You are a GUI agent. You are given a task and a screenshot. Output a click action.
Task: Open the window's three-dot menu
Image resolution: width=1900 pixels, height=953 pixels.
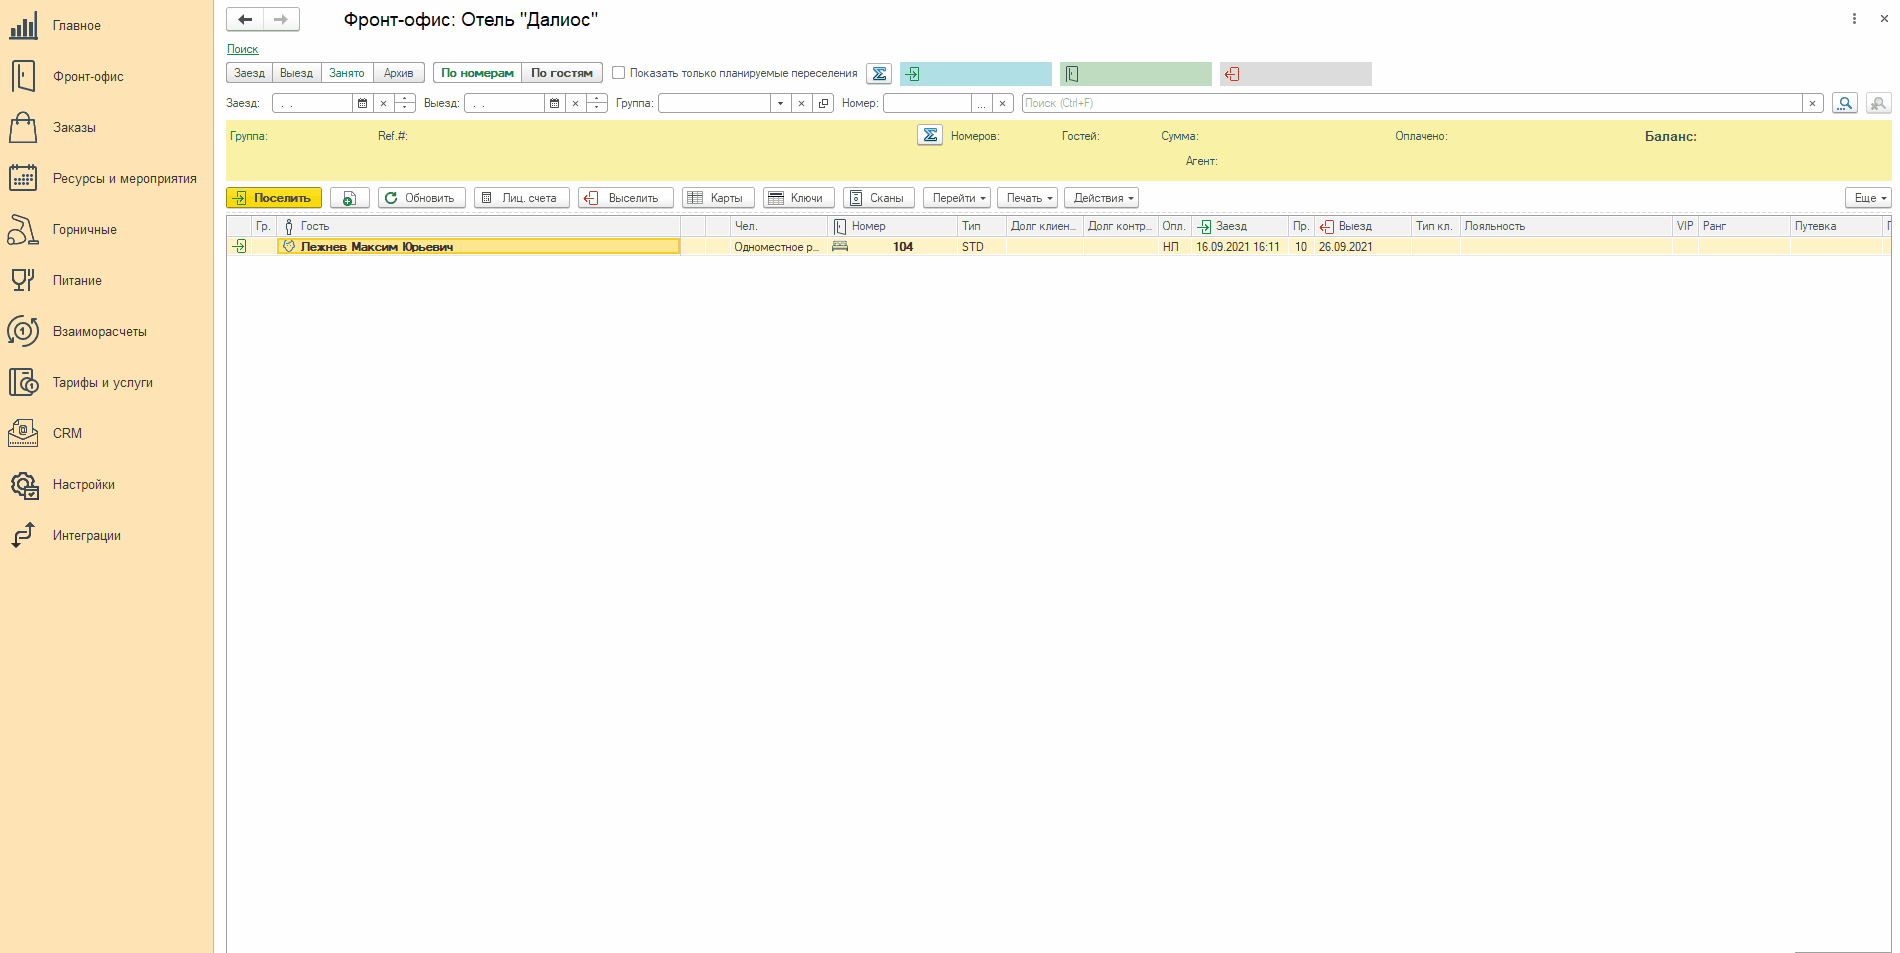pyautogui.click(x=1854, y=19)
